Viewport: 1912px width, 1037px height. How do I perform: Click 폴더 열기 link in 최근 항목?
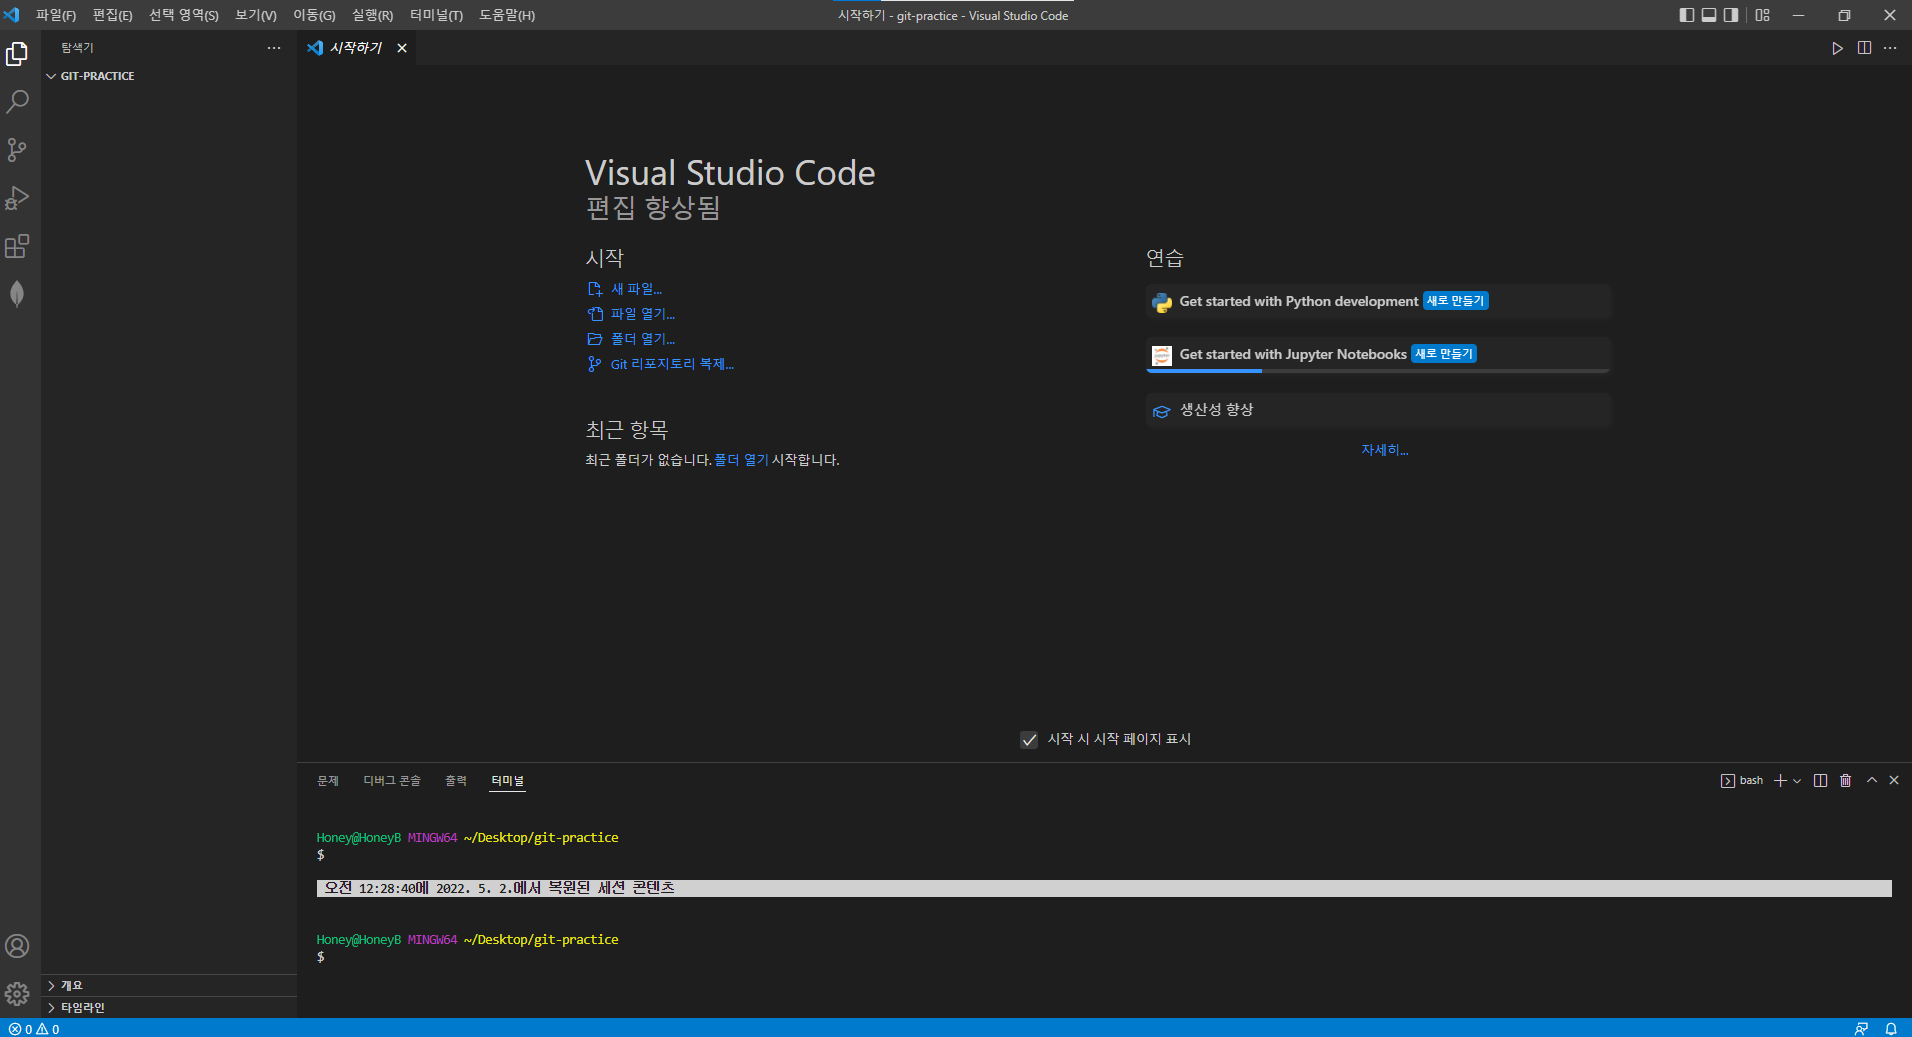pyautogui.click(x=741, y=460)
